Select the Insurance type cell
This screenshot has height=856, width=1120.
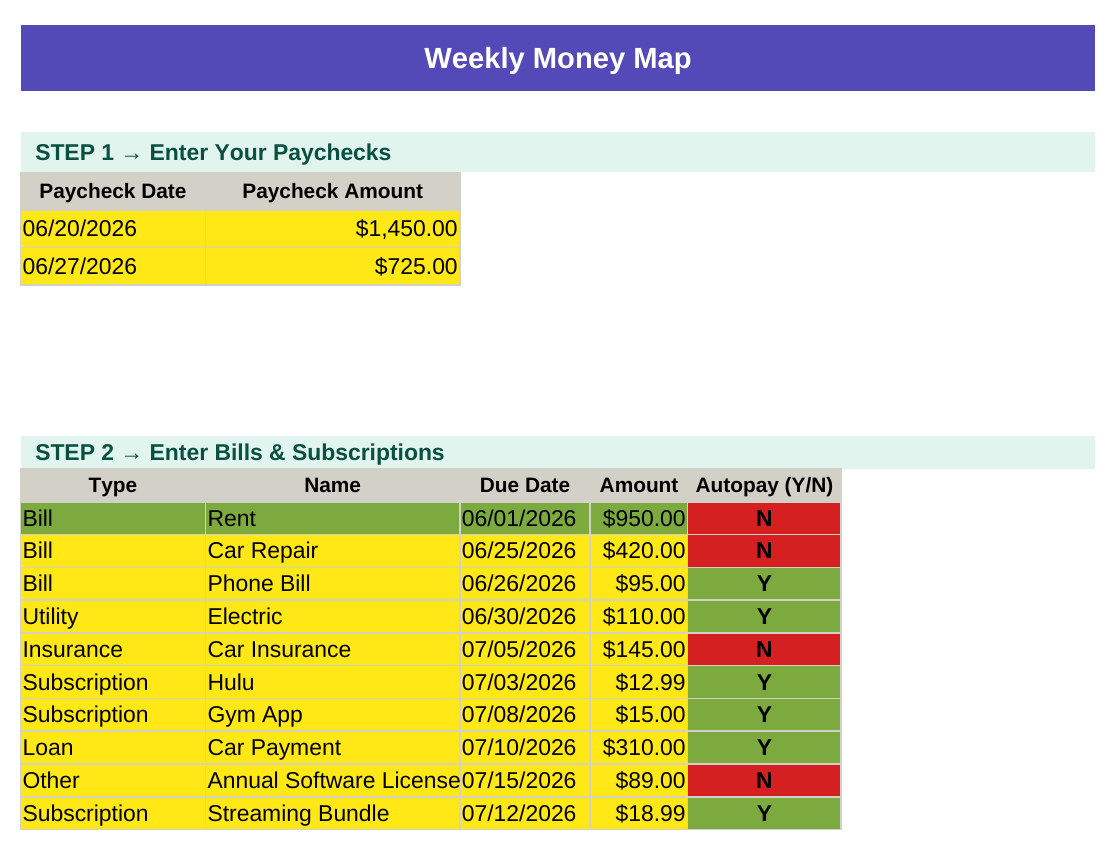click(x=113, y=650)
